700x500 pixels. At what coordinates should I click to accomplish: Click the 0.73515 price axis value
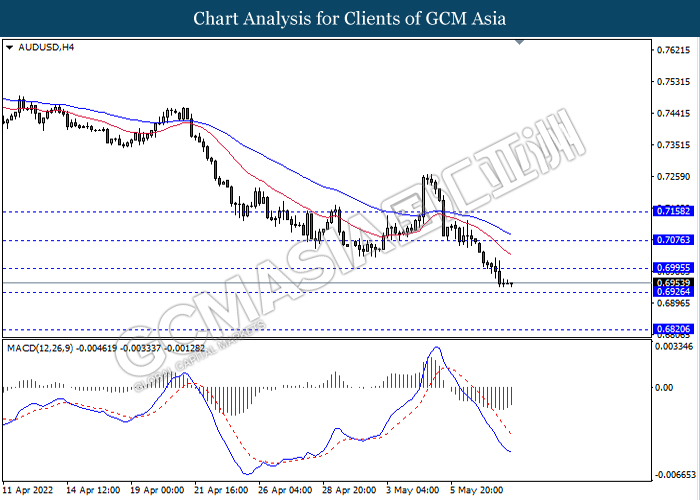[673, 145]
